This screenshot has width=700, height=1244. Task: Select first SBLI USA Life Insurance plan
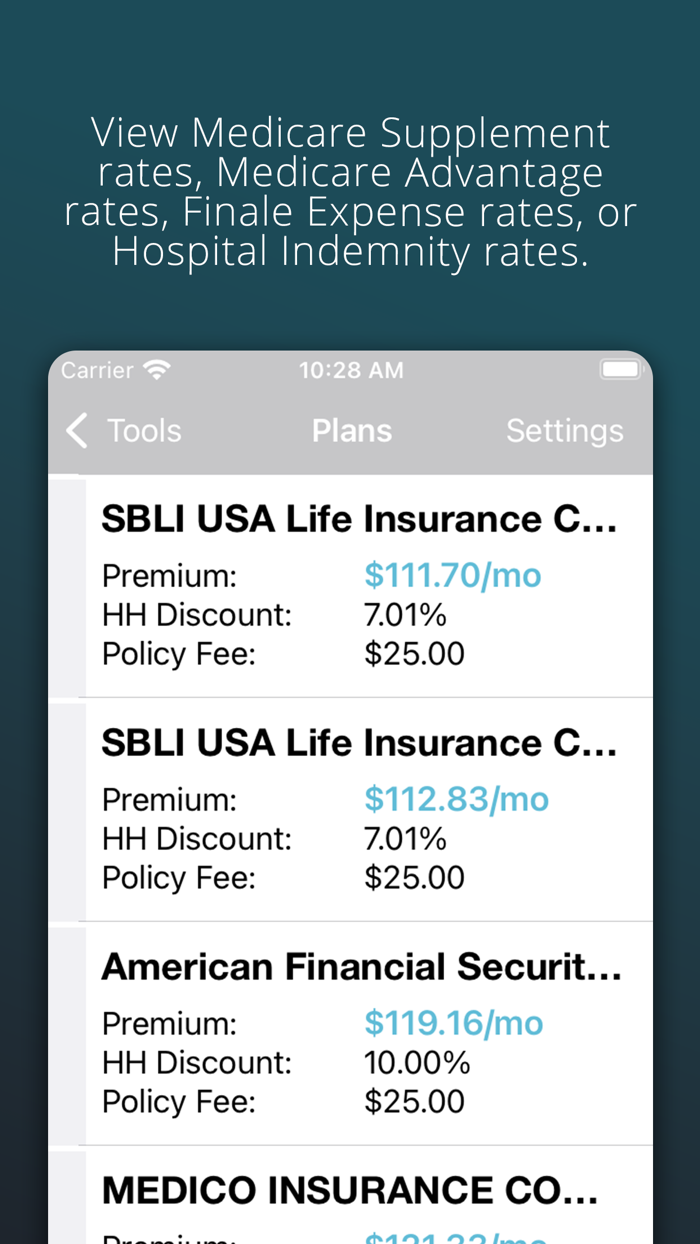(x=359, y=520)
